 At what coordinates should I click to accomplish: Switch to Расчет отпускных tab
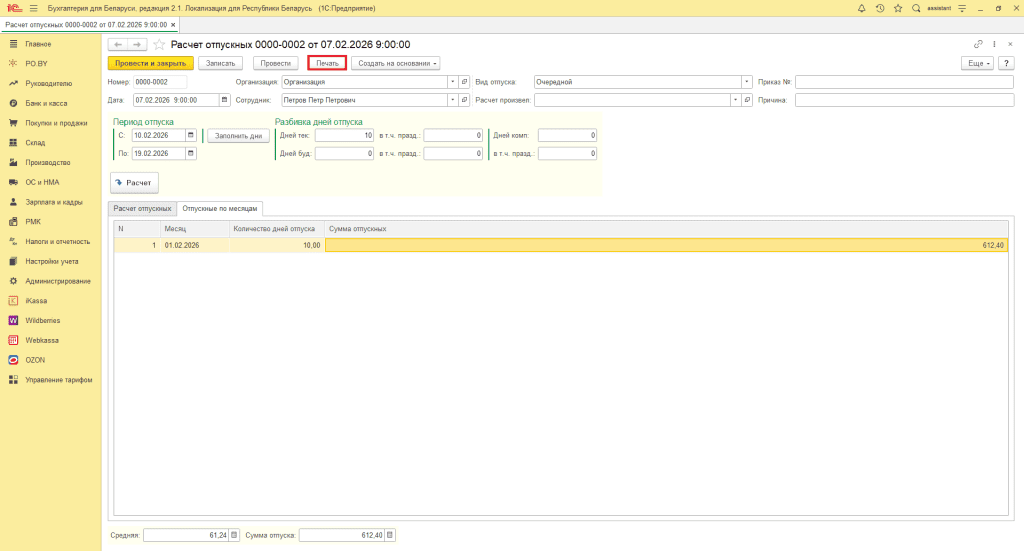pyautogui.click(x=142, y=208)
